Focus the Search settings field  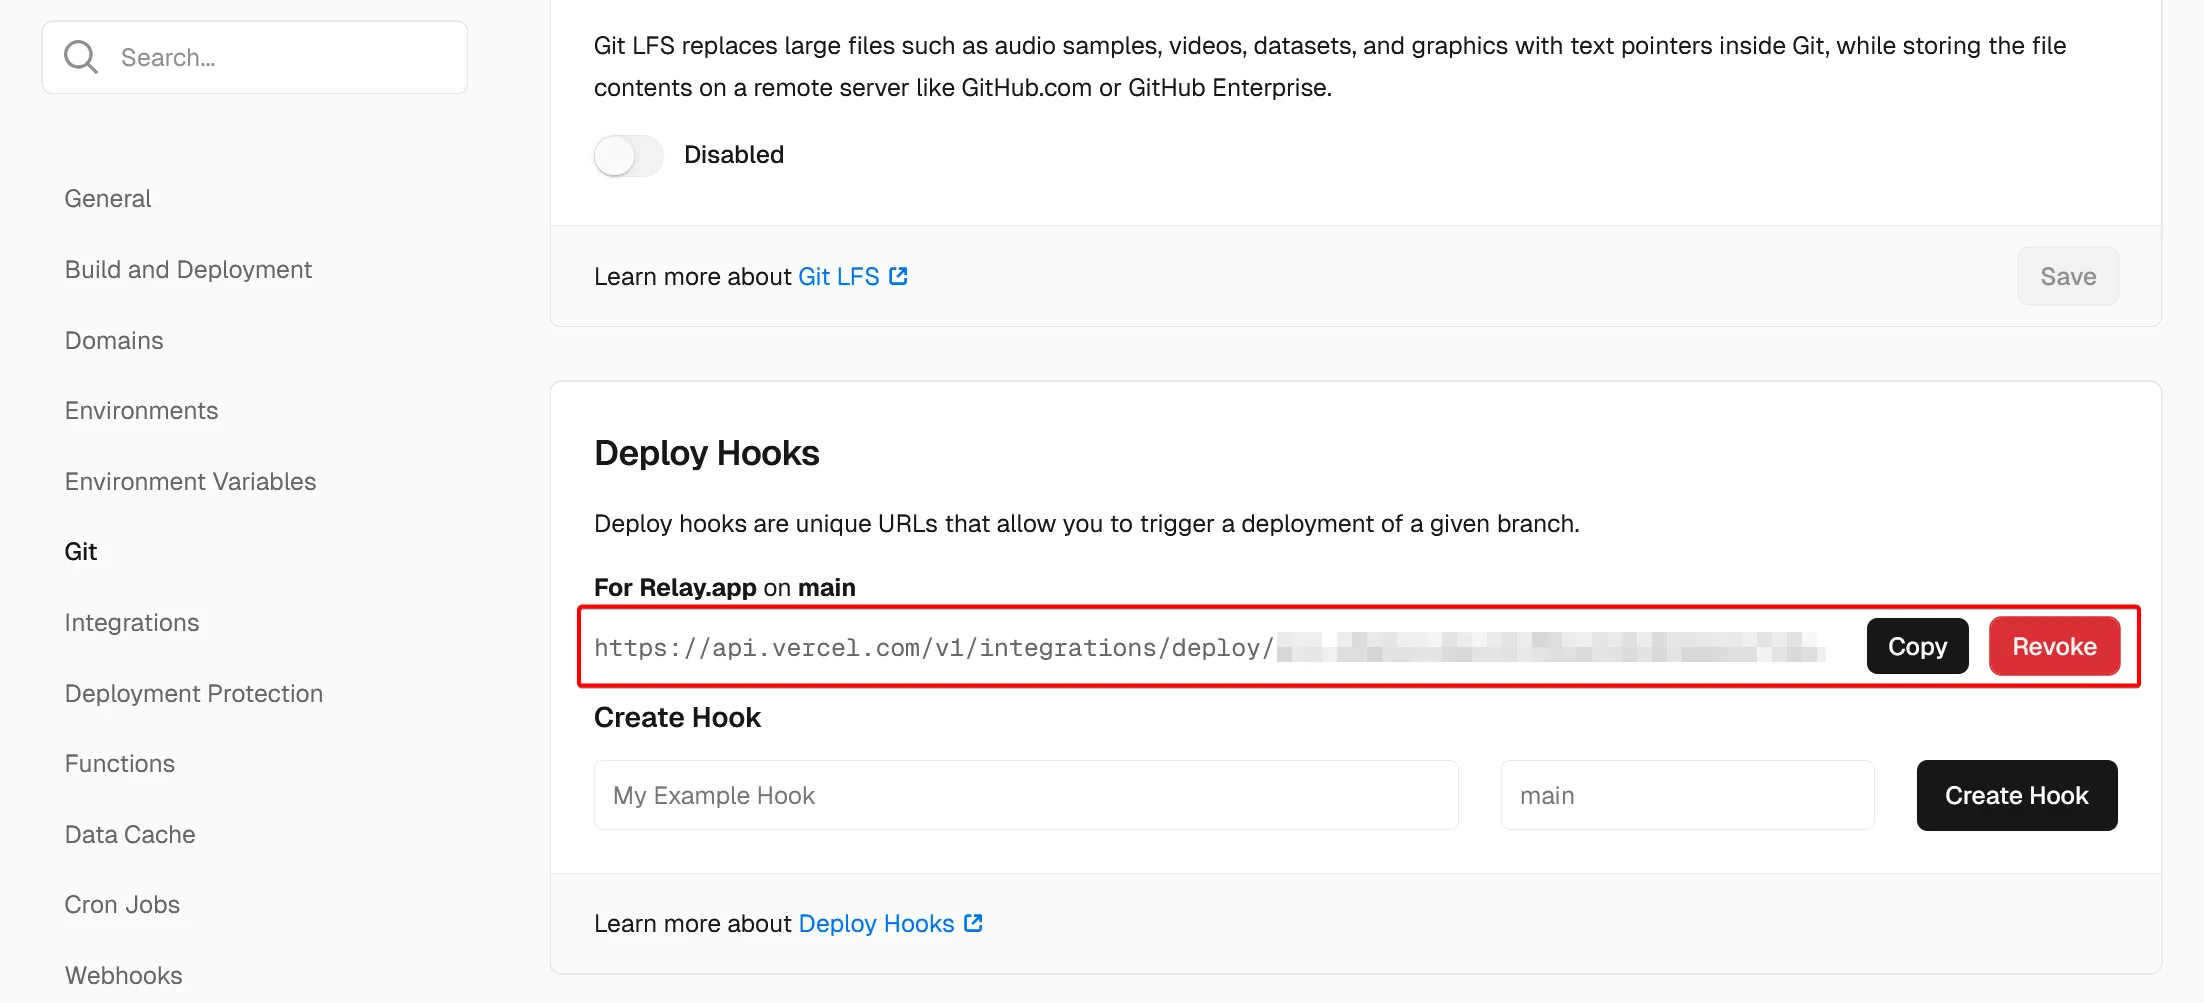tap(254, 57)
